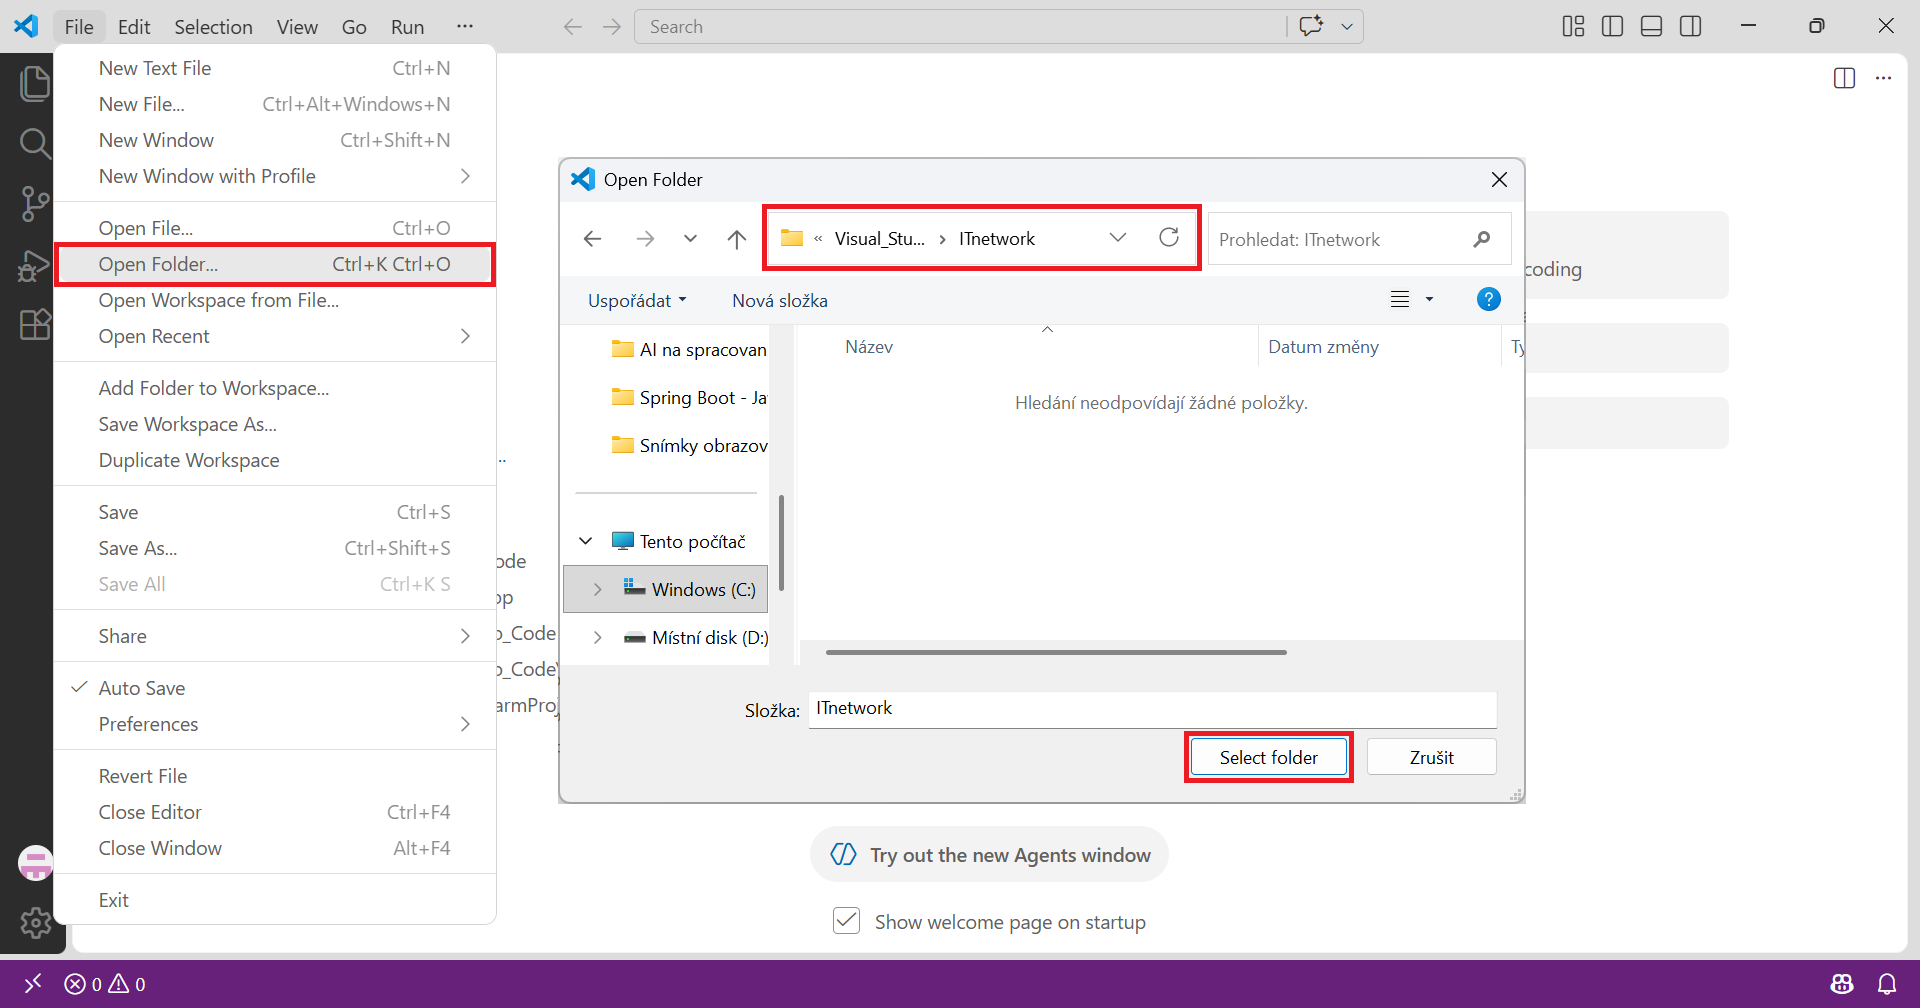Open Run and Debug view
The width and height of the screenshot is (1920, 1008).
(x=34, y=265)
